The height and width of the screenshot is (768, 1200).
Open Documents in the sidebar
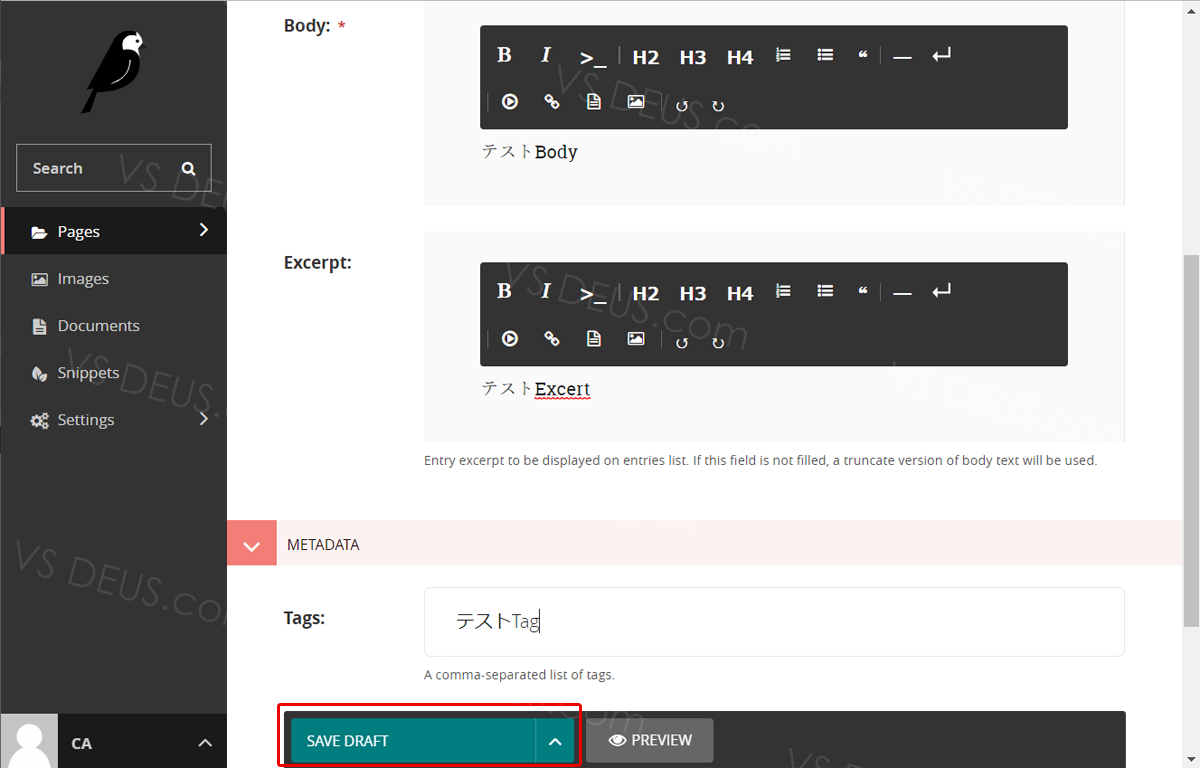(114, 326)
